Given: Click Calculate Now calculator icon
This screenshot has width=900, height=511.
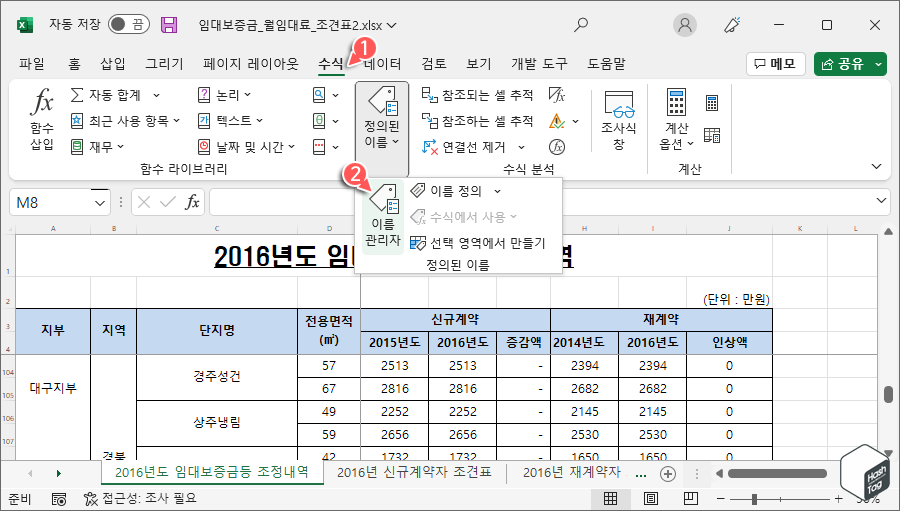Looking at the screenshot, I should pyautogui.click(x=712, y=103).
